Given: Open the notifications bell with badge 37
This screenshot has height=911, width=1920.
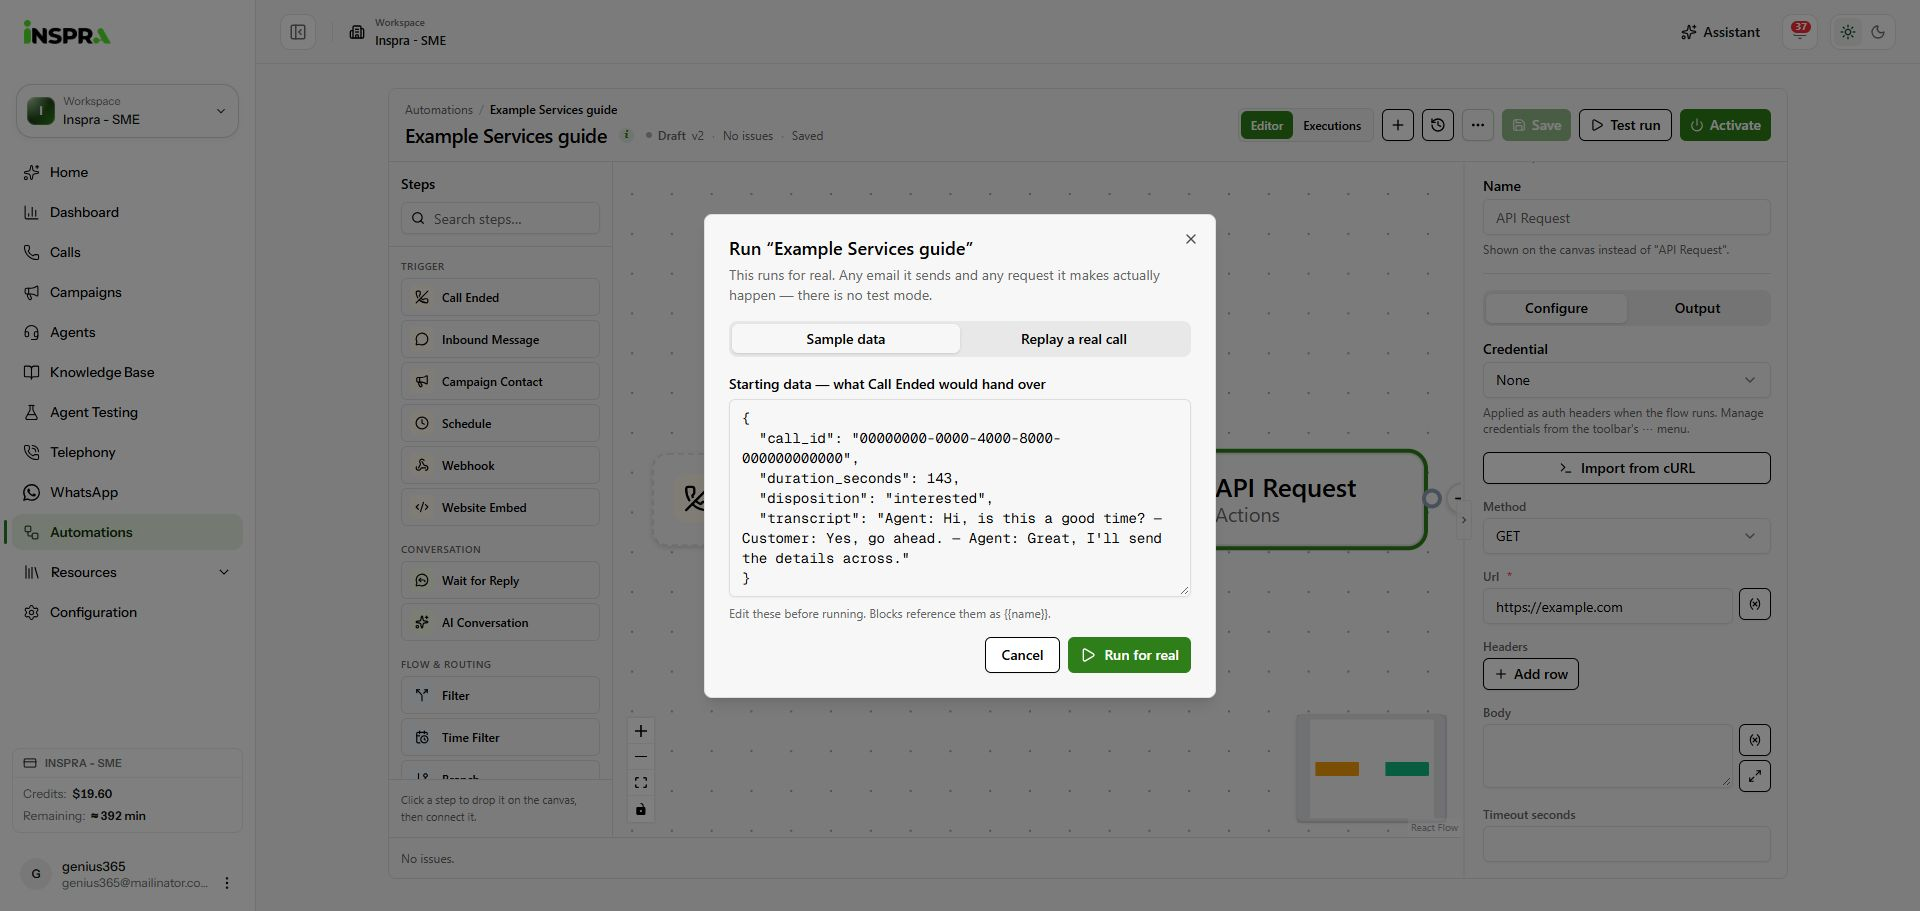Looking at the screenshot, I should click(x=1800, y=32).
